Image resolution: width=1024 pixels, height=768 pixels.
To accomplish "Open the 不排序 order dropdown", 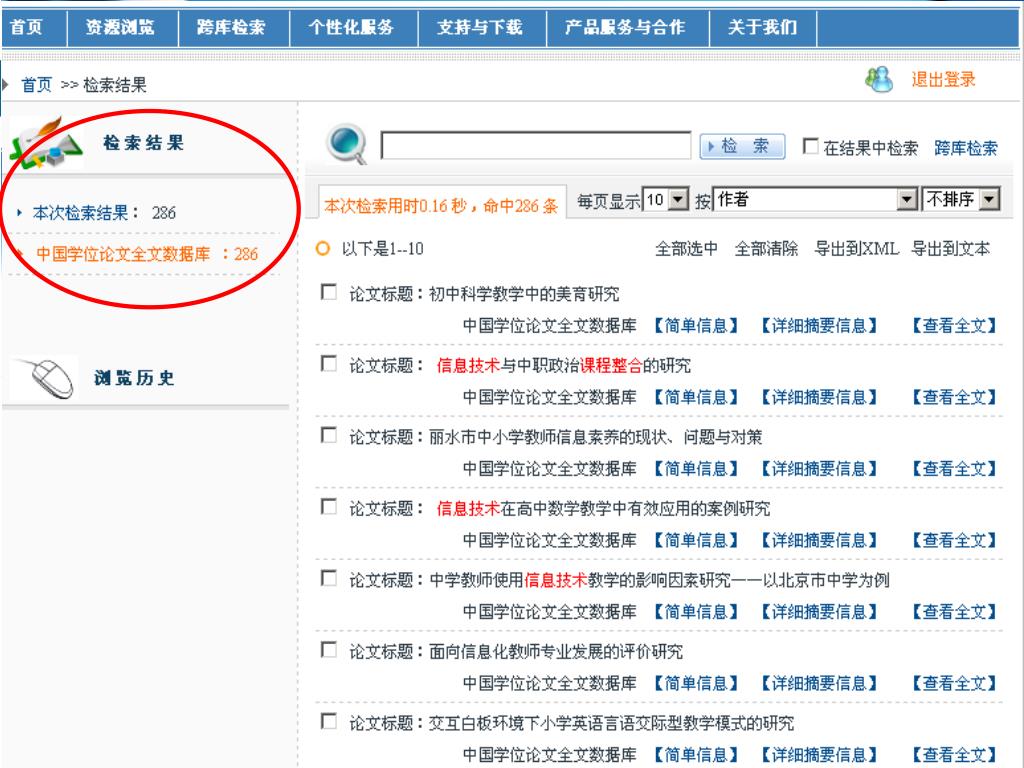I will pos(961,199).
